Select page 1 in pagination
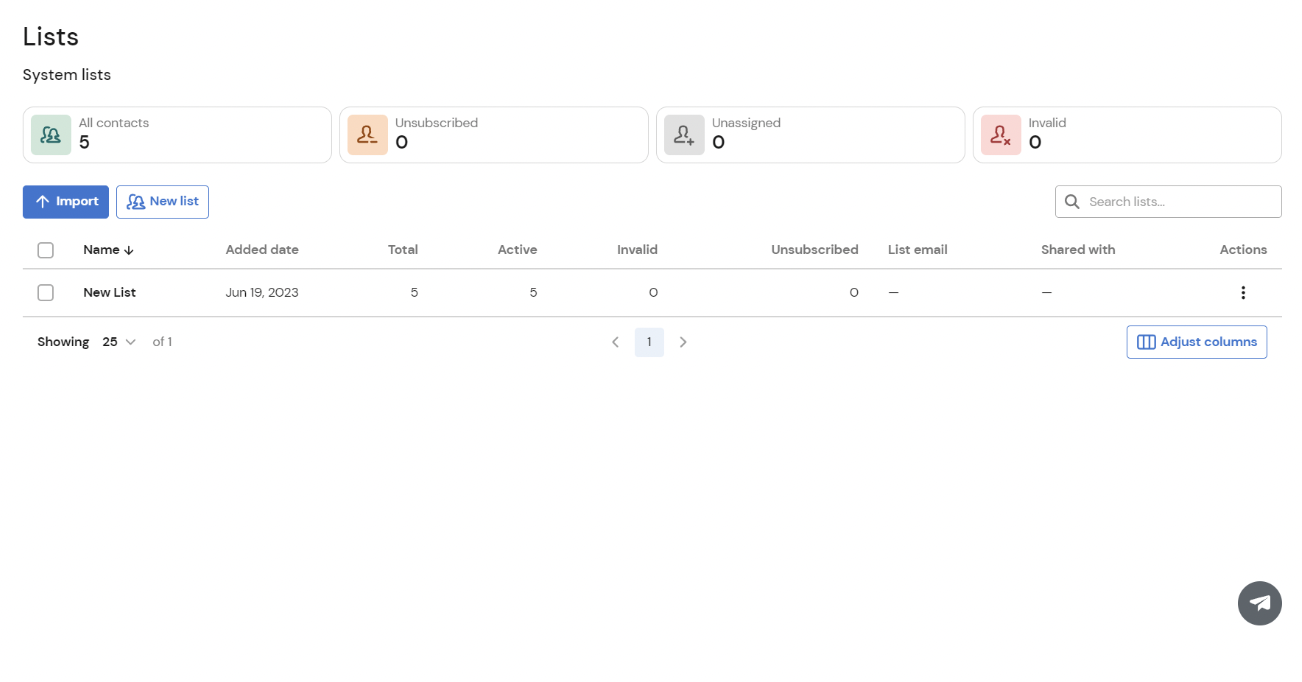 649,341
